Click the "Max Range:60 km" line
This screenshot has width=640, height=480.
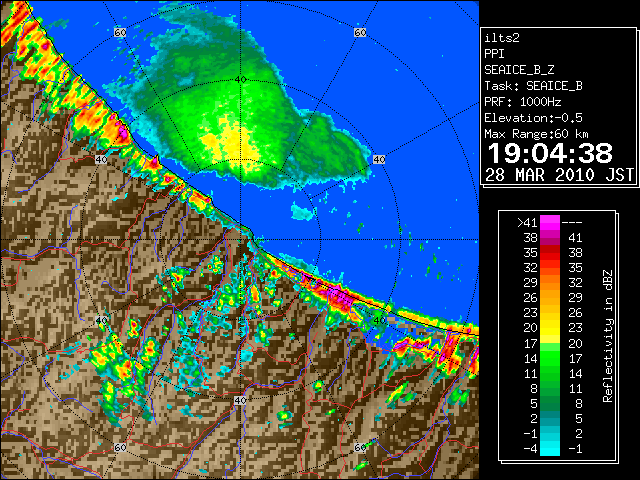(537, 134)
